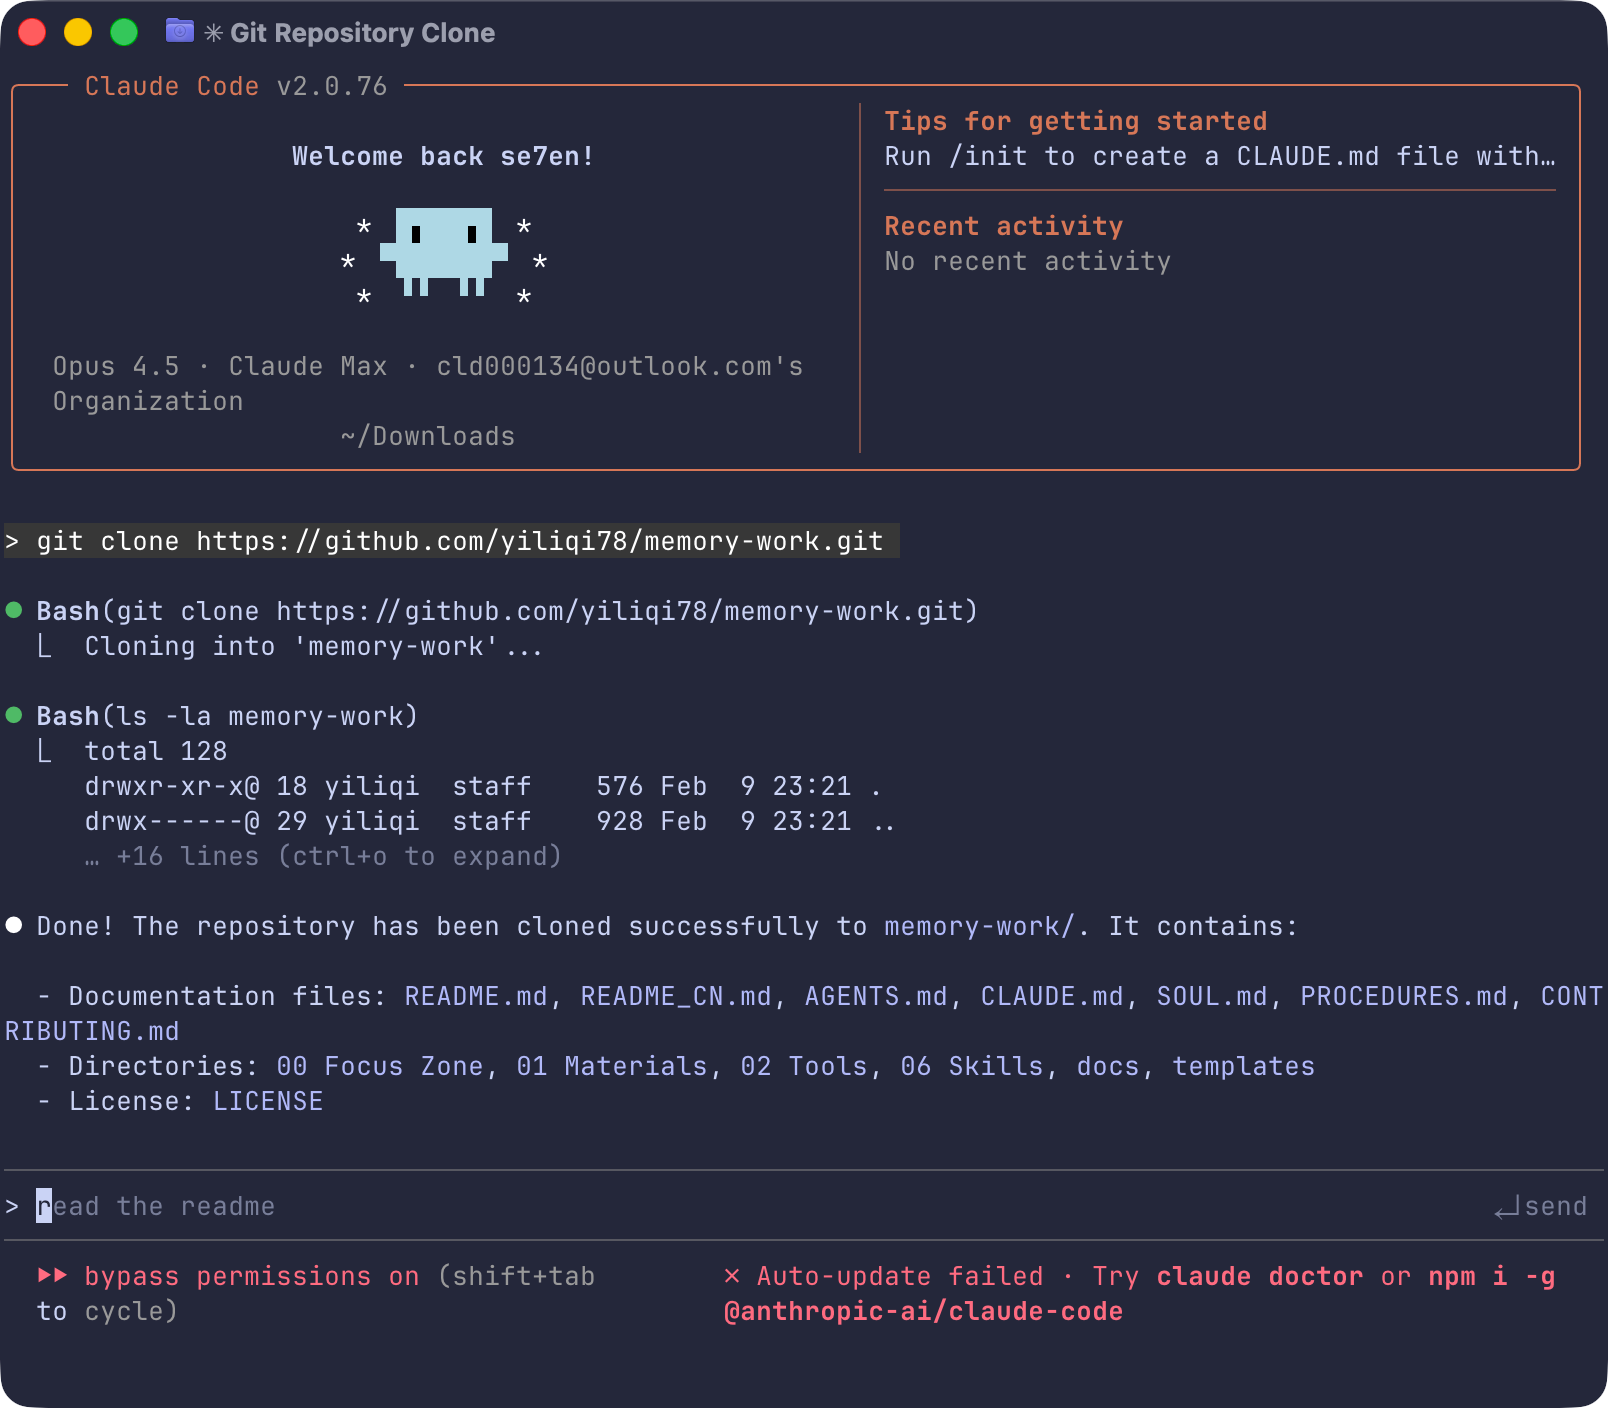This screenshot has width=1608, height=1408.
Task: Click the white dot before Done message
Action: pos(14,925)
